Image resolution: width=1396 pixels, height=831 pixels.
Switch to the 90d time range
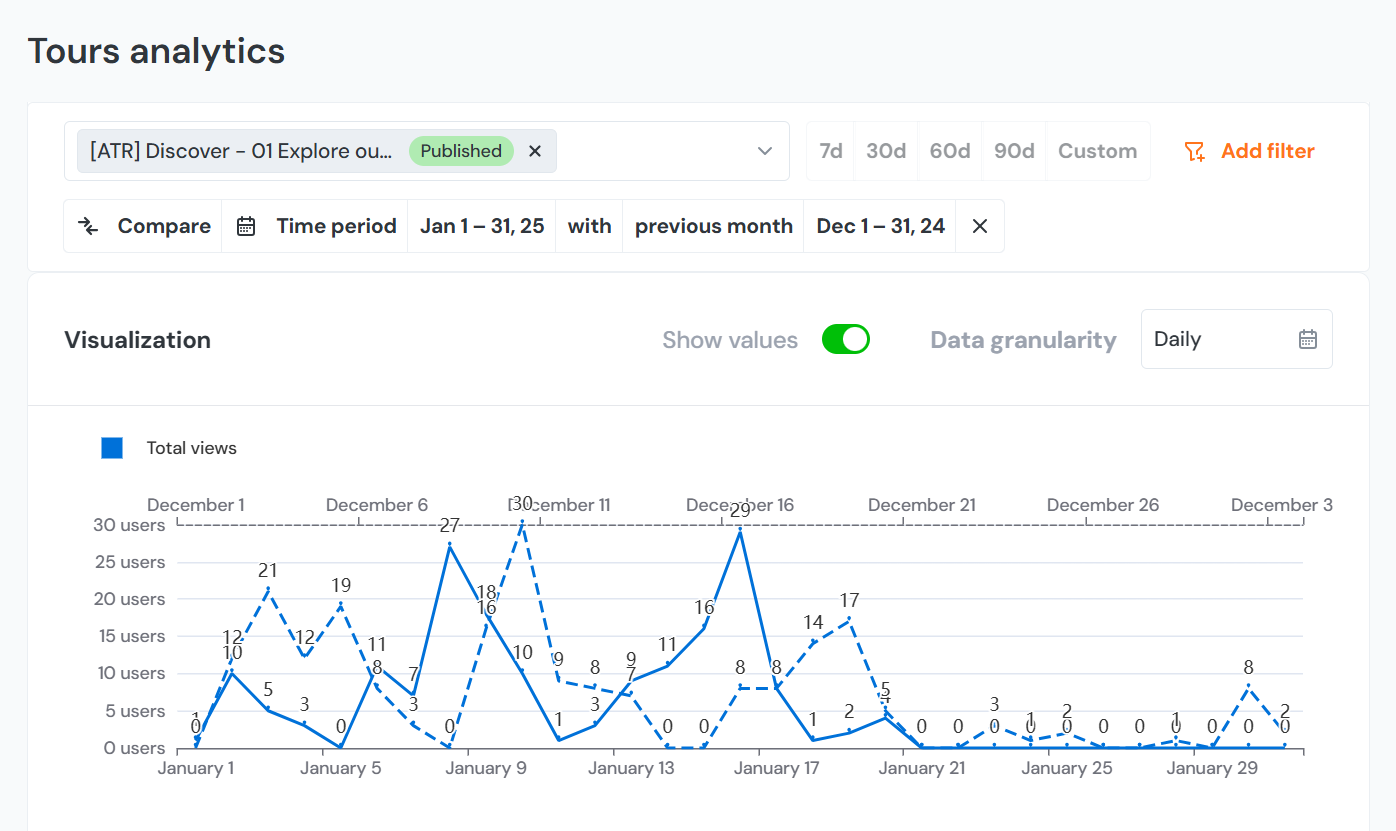click(1014, 151)
